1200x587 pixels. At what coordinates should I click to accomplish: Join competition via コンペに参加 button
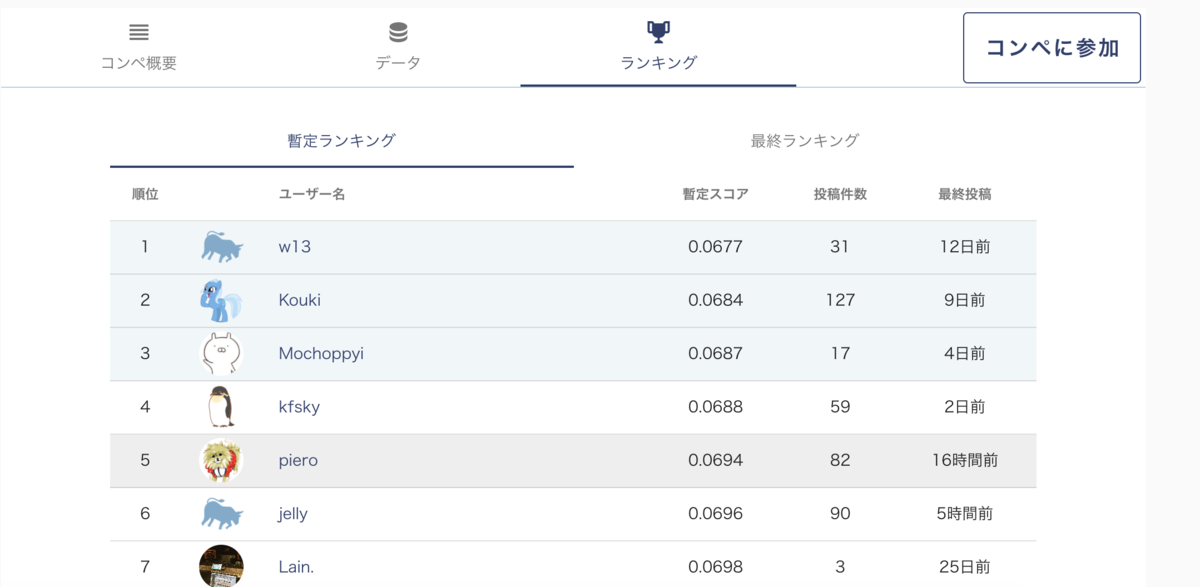[x=1052, y=48]
